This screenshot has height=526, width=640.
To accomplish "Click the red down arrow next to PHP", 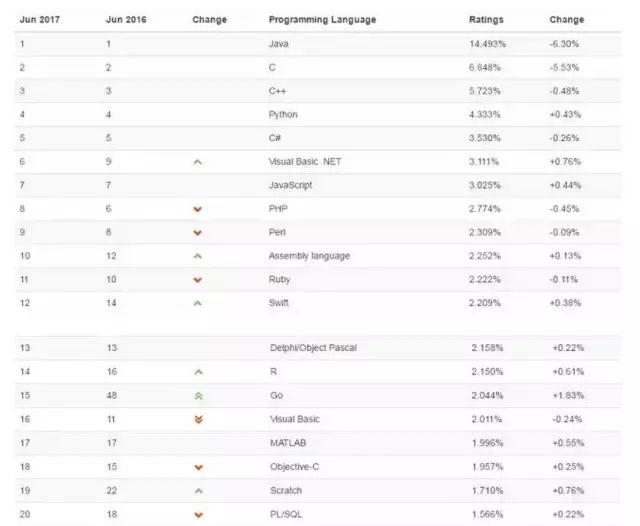I will (x=198, y=209).
